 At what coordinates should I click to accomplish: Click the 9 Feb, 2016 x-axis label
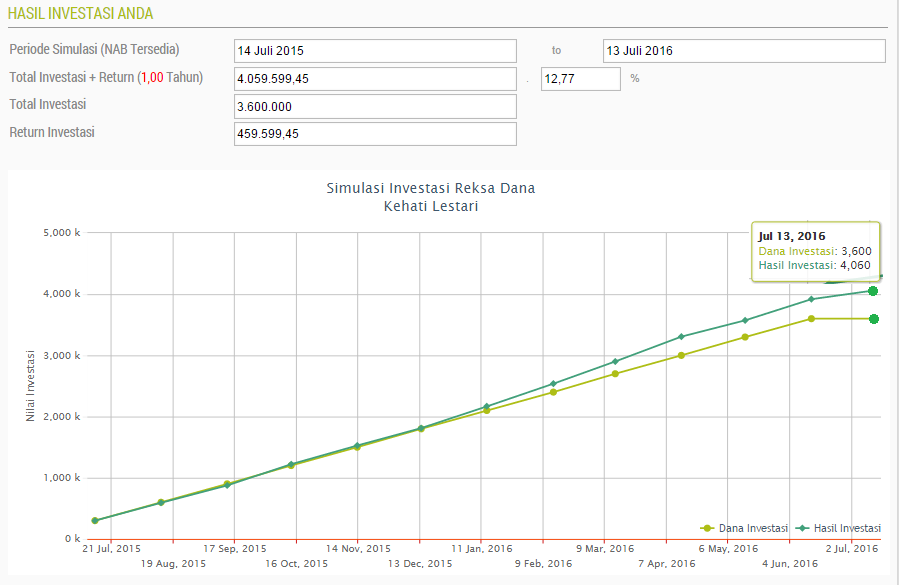(544, 564)
